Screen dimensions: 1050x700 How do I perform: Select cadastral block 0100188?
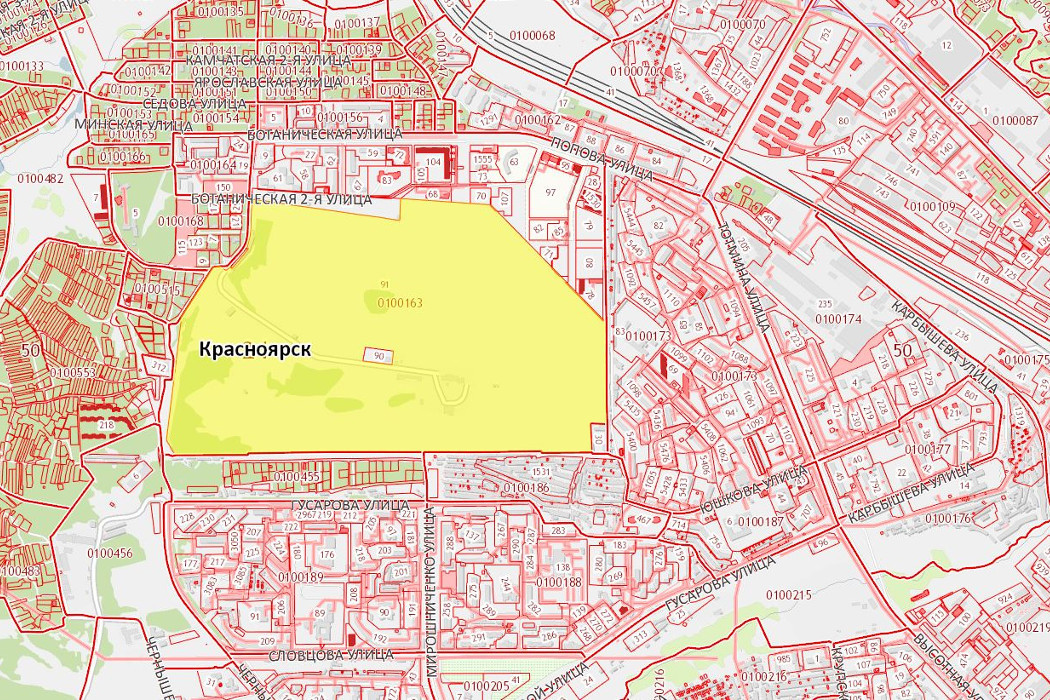point(558,582)
